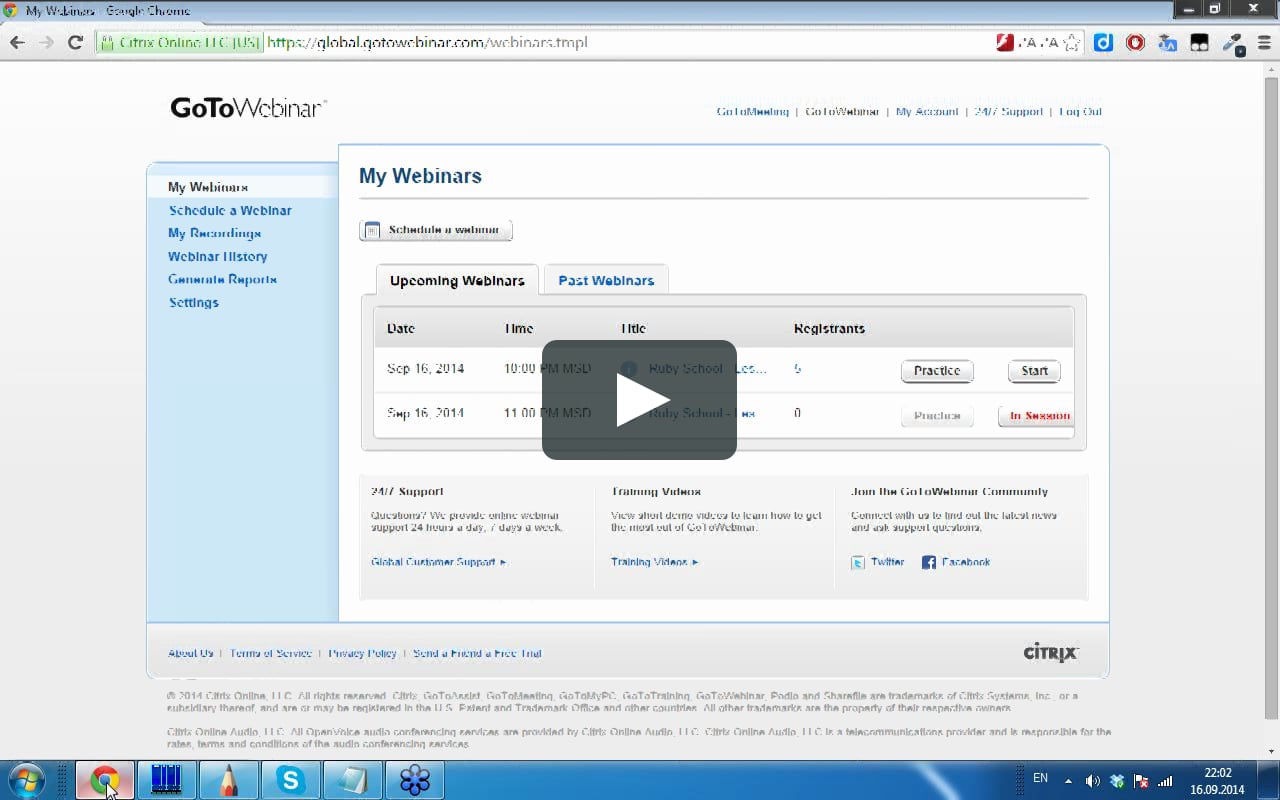
Task: Bookmark the page with star icon
Action: pyautogui.click(x=1072, y=43)
